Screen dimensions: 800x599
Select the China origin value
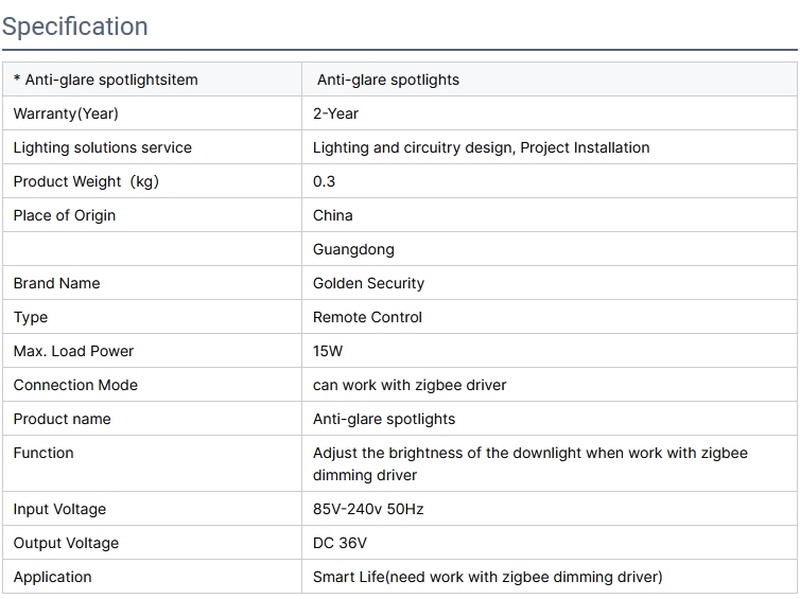click(x=333, y=215)
